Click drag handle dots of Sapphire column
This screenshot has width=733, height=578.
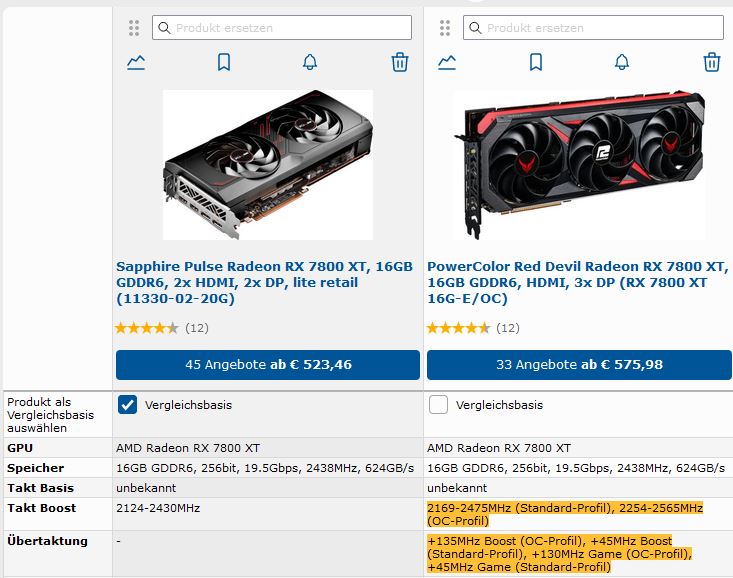click(x=134, y=28)
